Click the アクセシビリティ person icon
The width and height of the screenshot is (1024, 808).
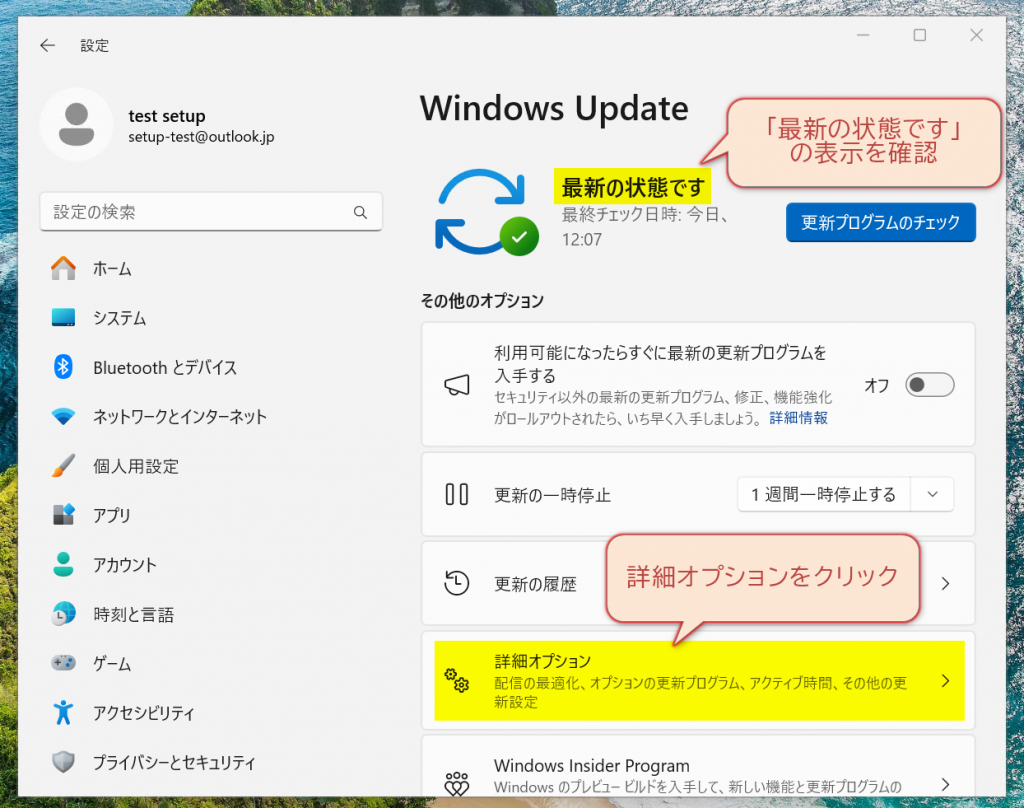point(64,712)
